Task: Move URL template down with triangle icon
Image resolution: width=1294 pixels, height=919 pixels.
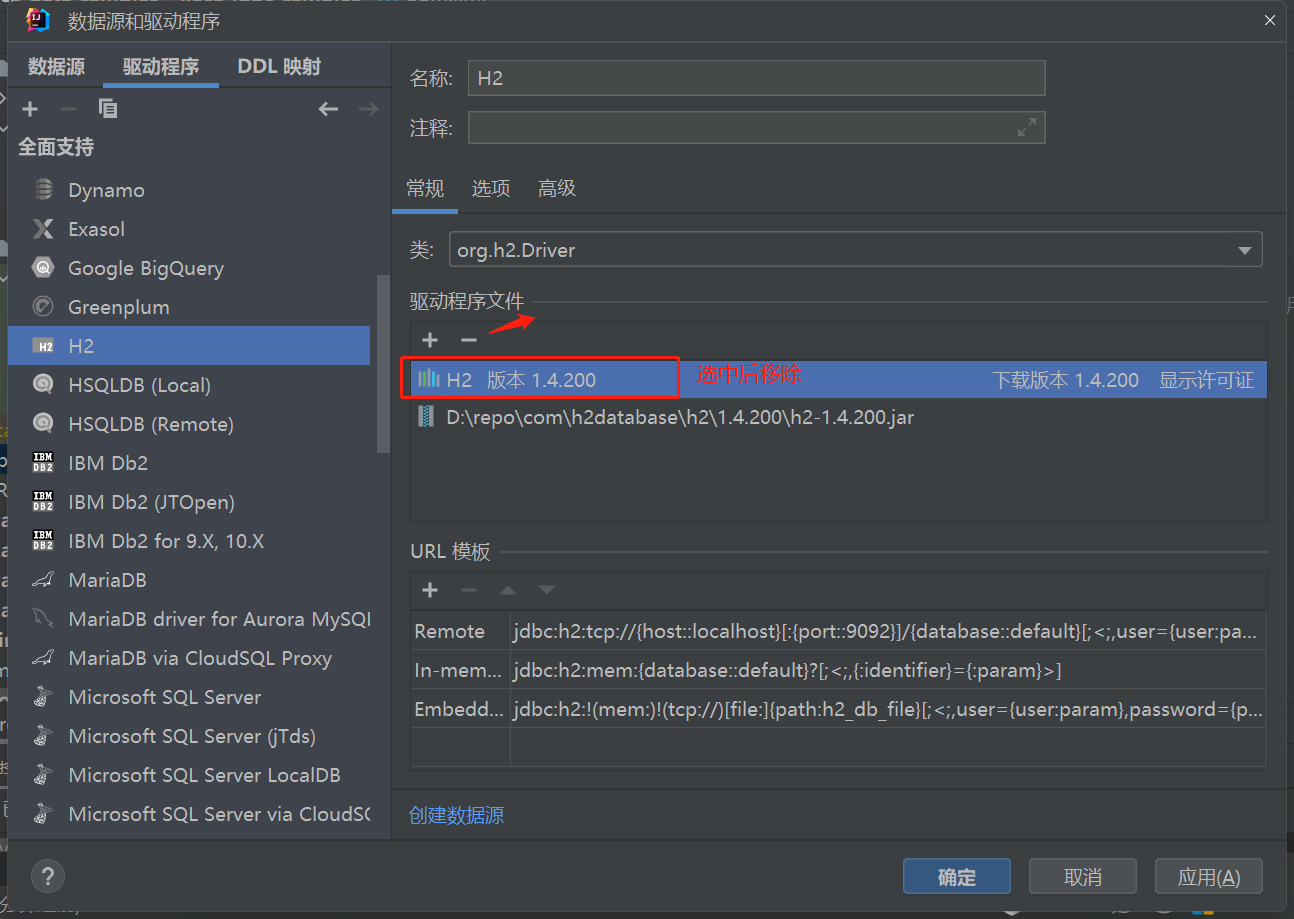Action: click(546, 590)
